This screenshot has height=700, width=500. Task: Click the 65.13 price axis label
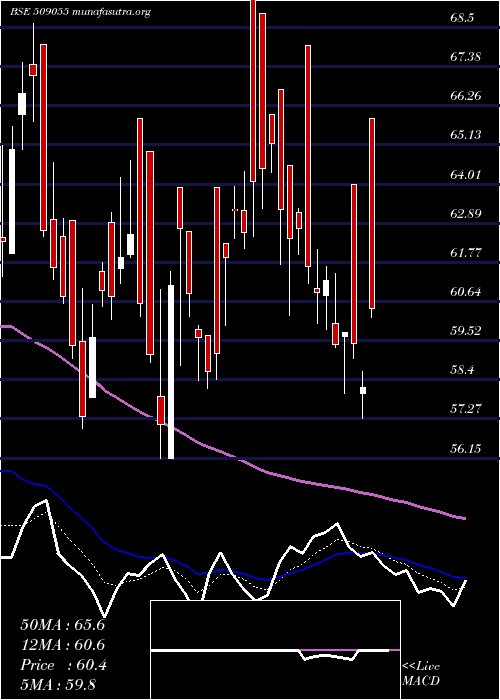click(x=466, y=134)
